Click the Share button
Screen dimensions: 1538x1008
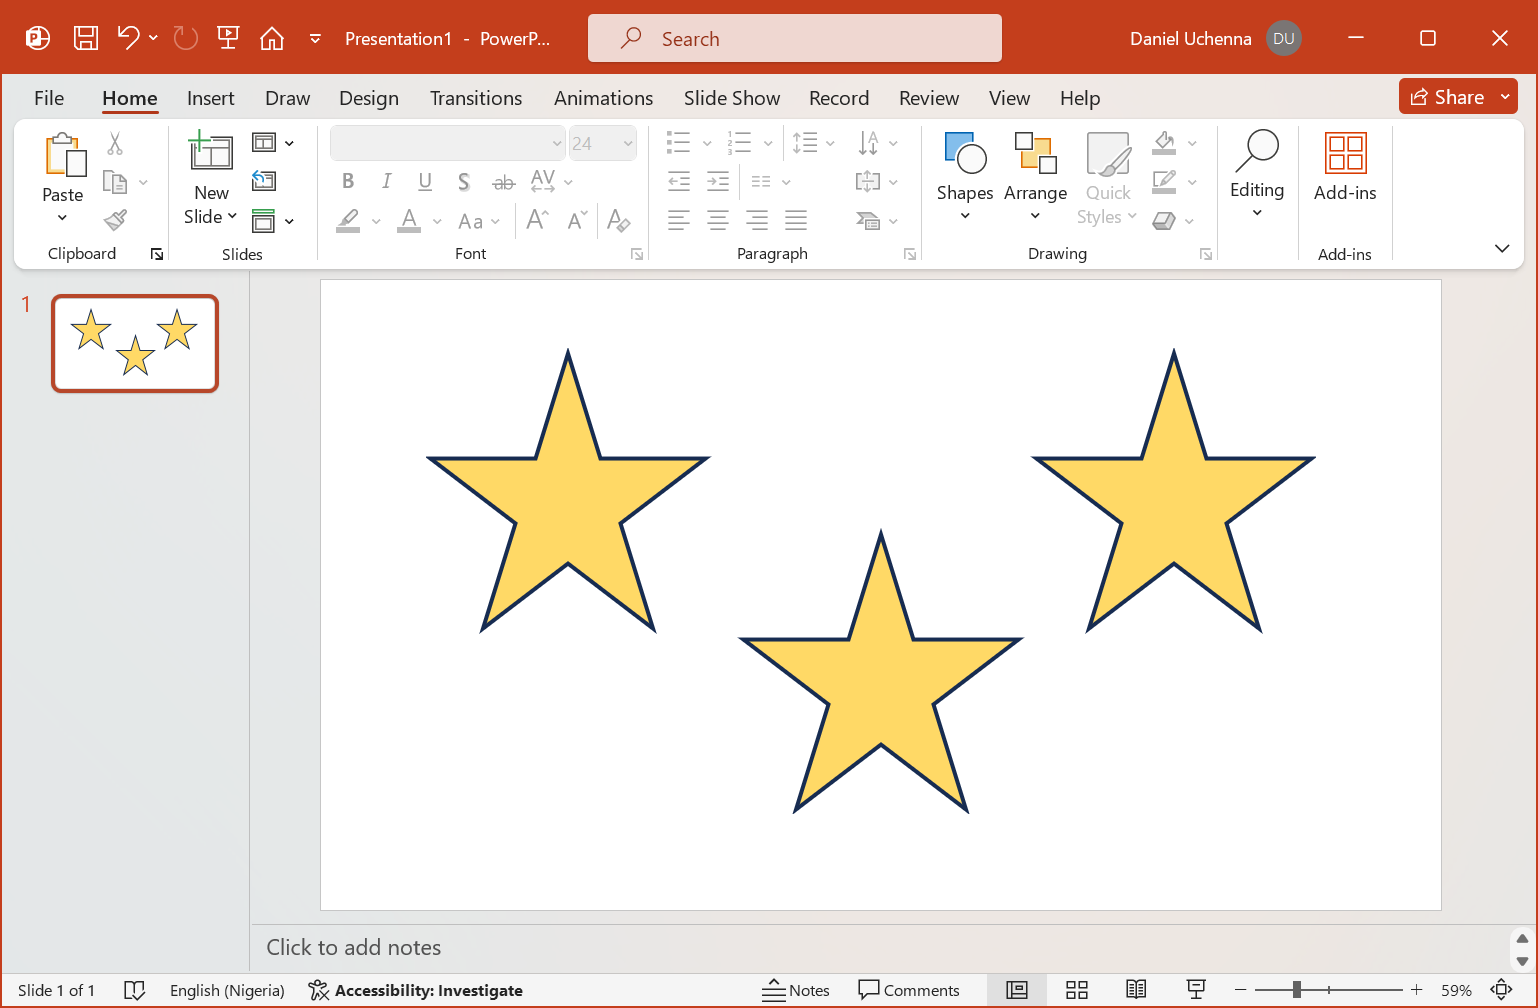pos(1447,97)
